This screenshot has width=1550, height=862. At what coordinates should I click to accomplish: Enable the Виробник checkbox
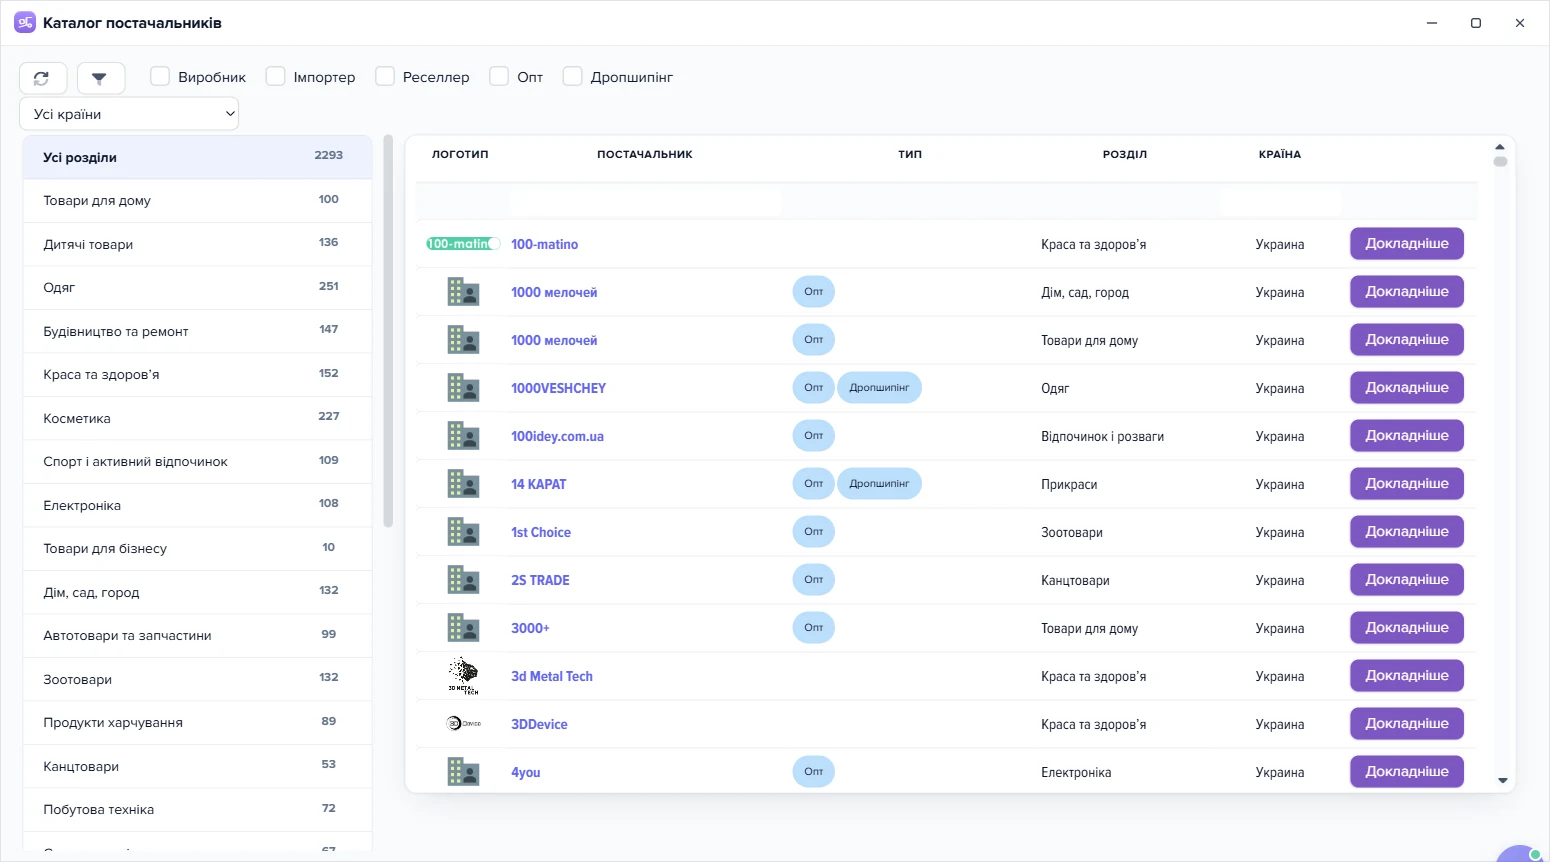[x=160, y=77]
